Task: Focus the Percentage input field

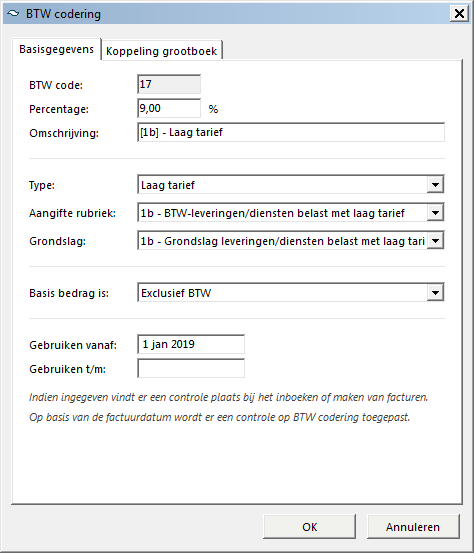Action: click(169, 108)
